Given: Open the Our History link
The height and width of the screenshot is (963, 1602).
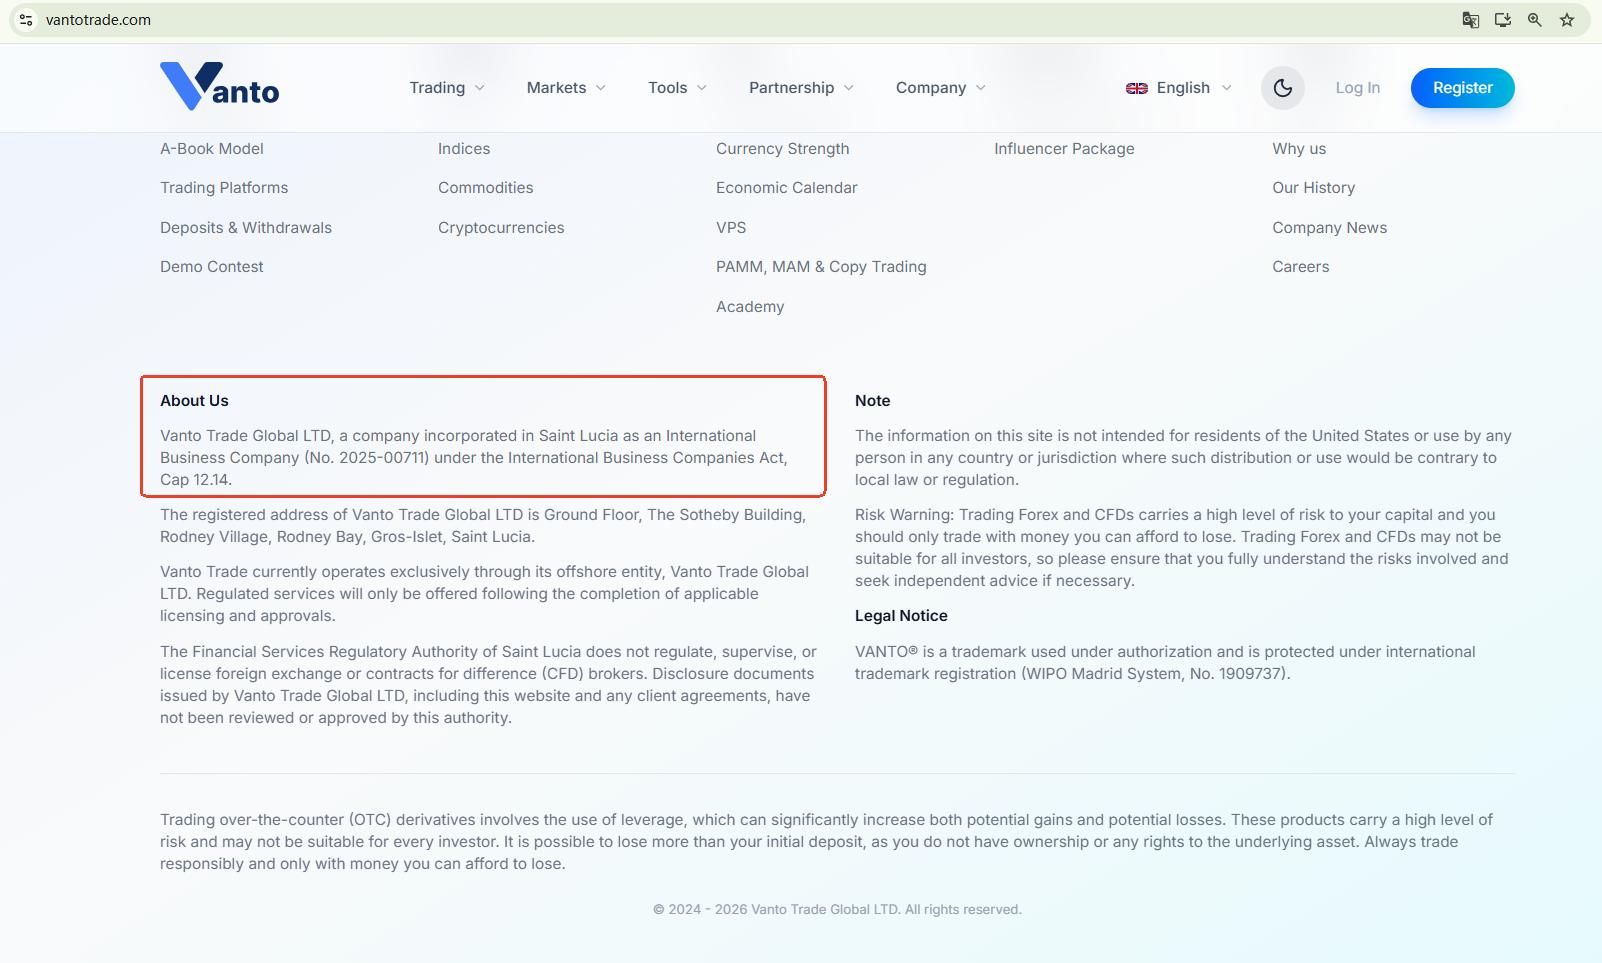Looking at the screenshot, I should point(1313,187).
